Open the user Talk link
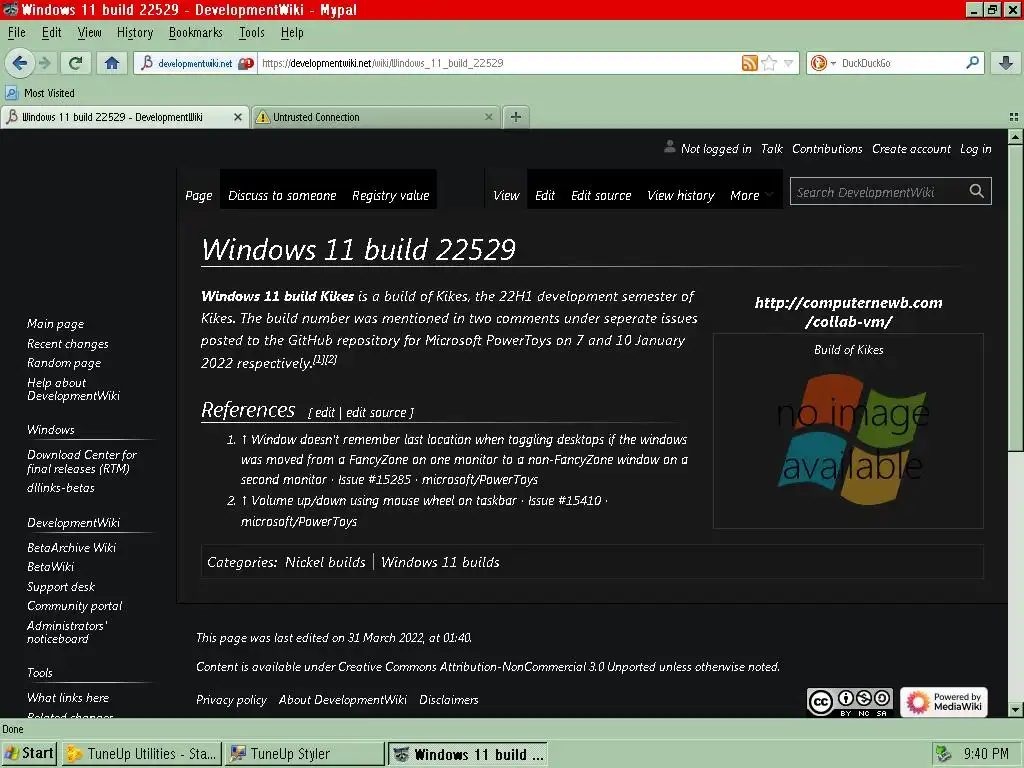Image resolution: width=1024 pixels, height=768 pixels. click(x=771, y=149)
